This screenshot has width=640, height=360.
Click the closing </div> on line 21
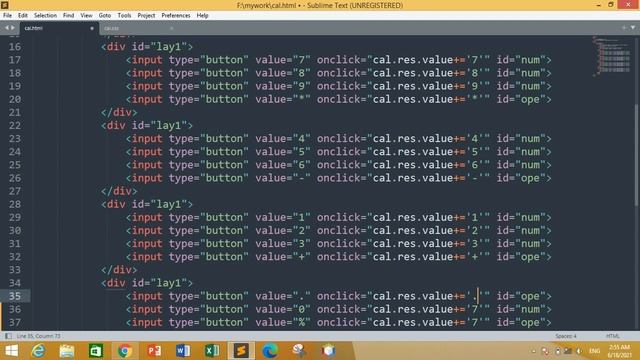119,112
